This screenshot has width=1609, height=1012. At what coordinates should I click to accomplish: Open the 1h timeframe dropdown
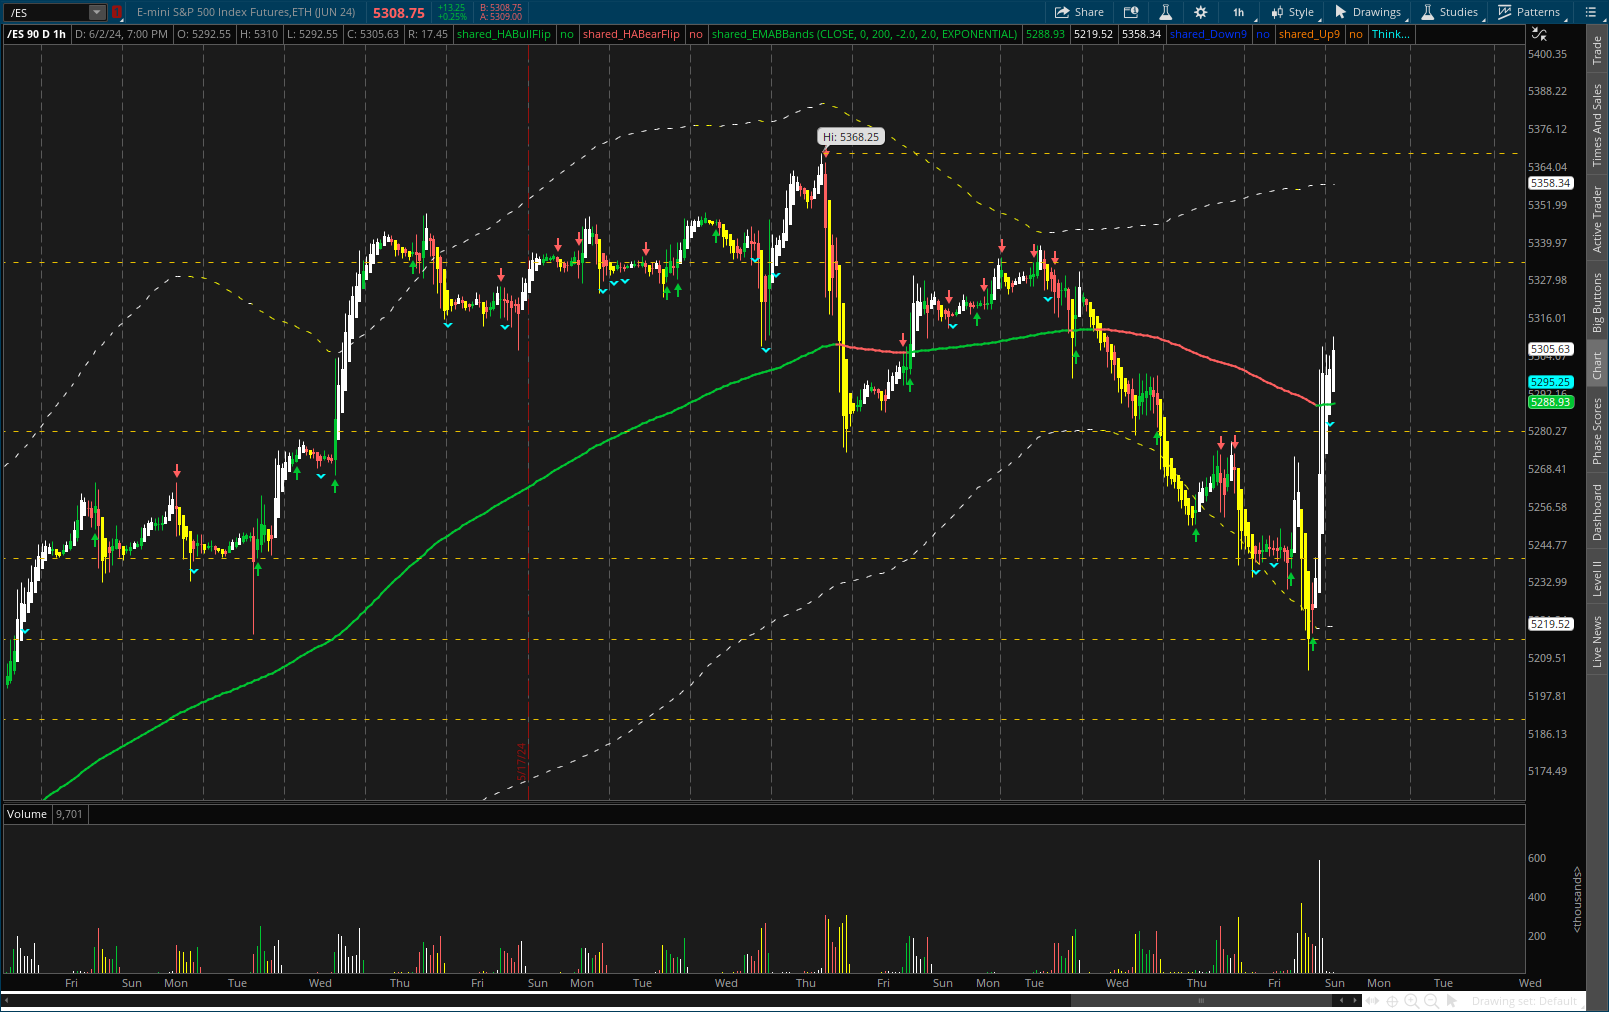[1239, 12]
